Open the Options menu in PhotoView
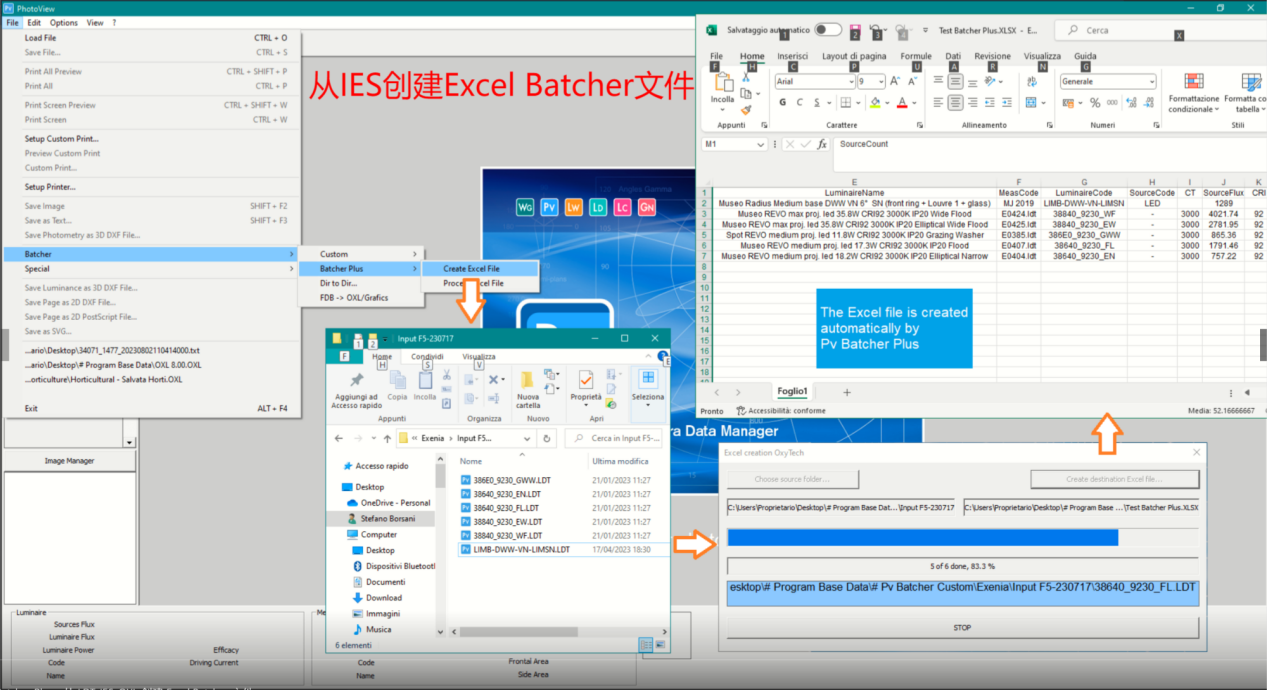The width and height of the screenshot is (1267, 690). pos(63,22)
